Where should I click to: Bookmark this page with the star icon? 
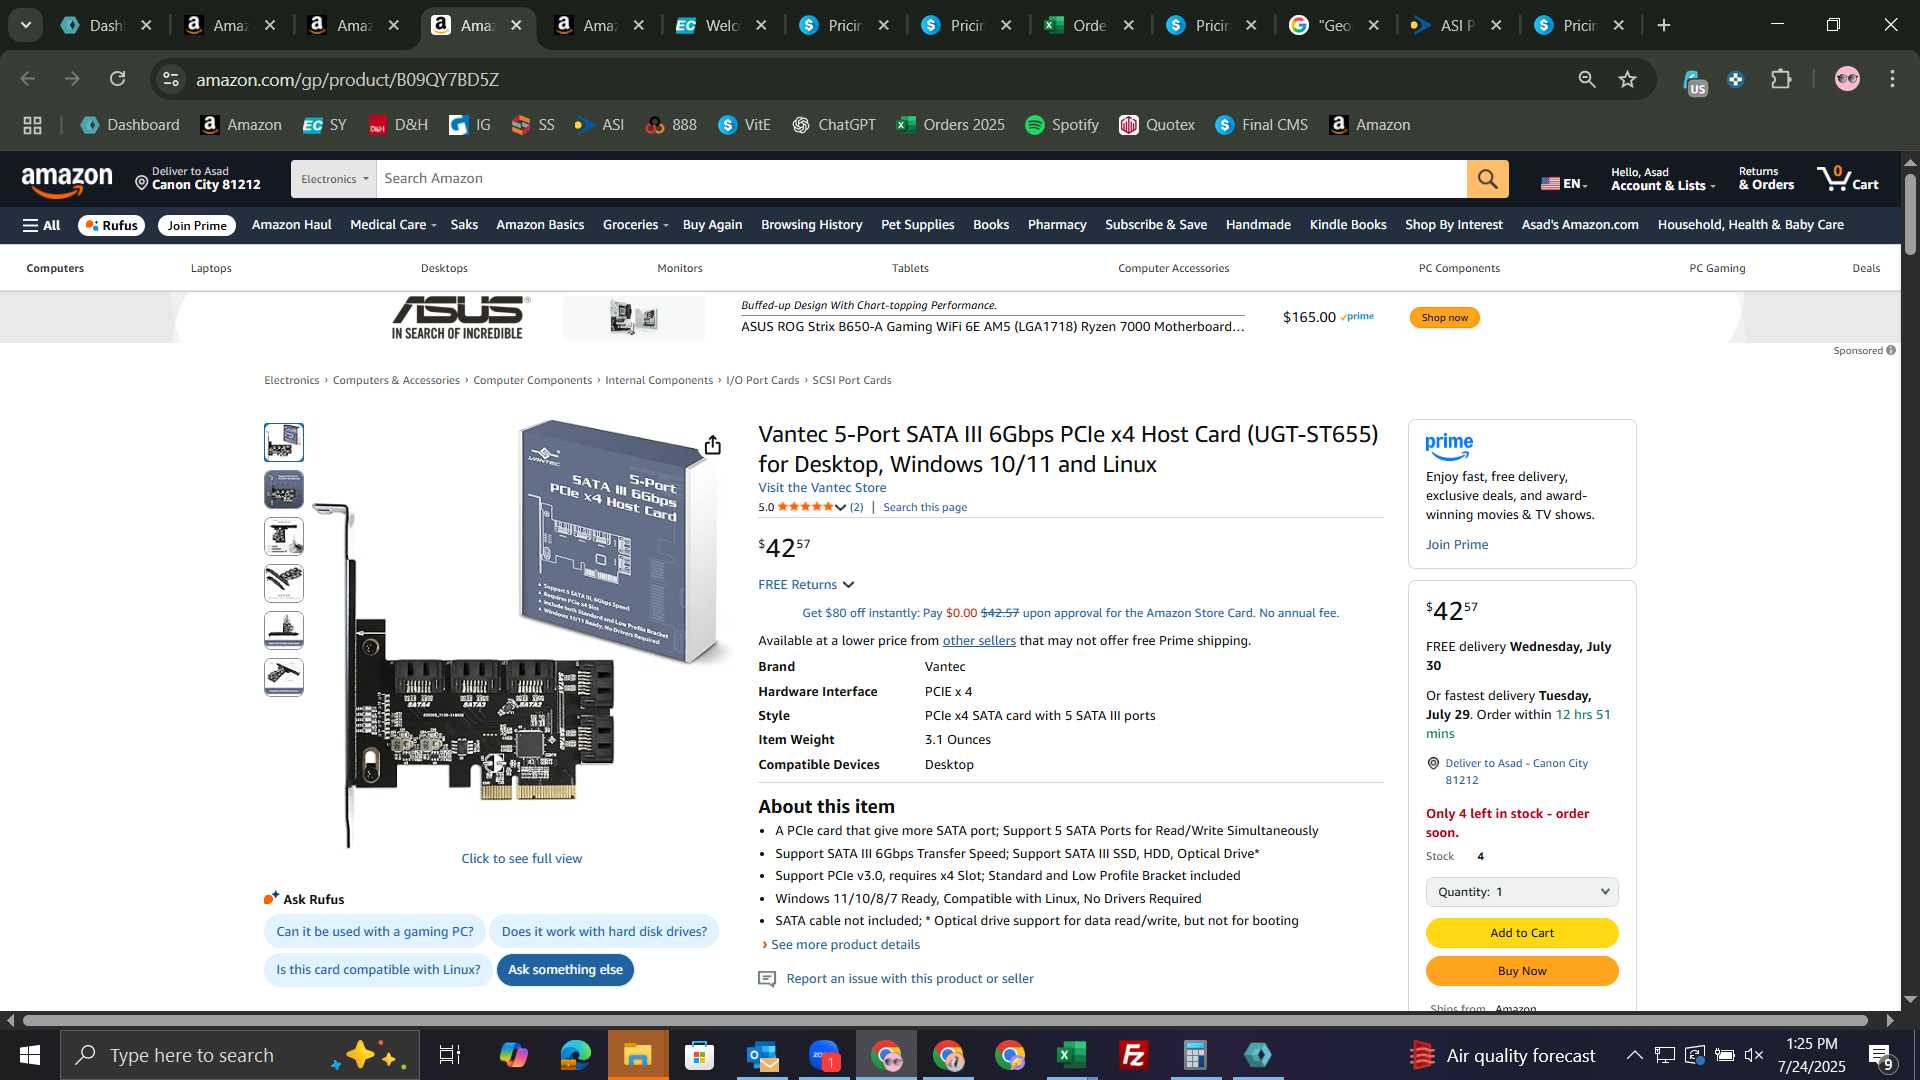[1627, 79]
